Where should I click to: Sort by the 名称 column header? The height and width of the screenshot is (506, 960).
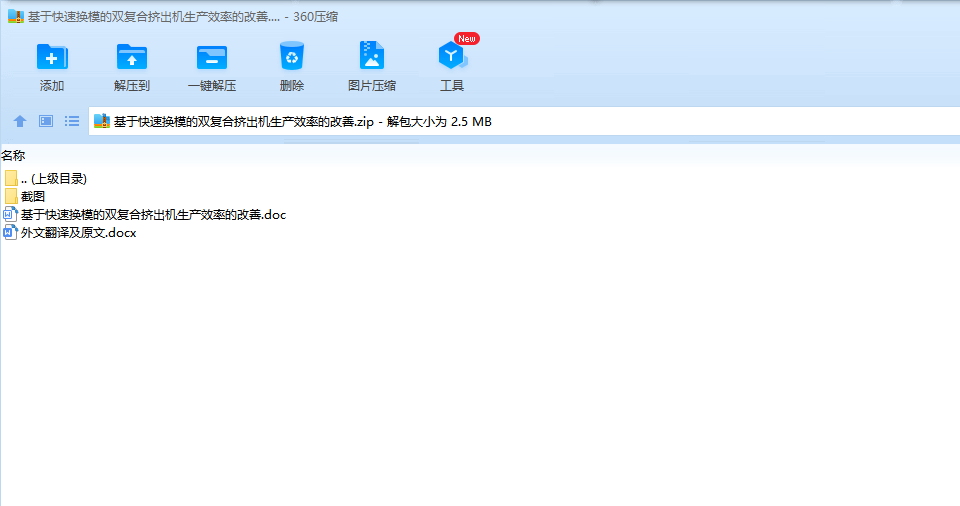coord(13,156)
